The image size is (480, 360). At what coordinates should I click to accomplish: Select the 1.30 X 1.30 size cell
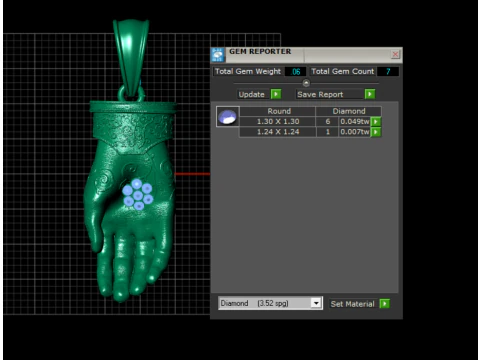278,122
